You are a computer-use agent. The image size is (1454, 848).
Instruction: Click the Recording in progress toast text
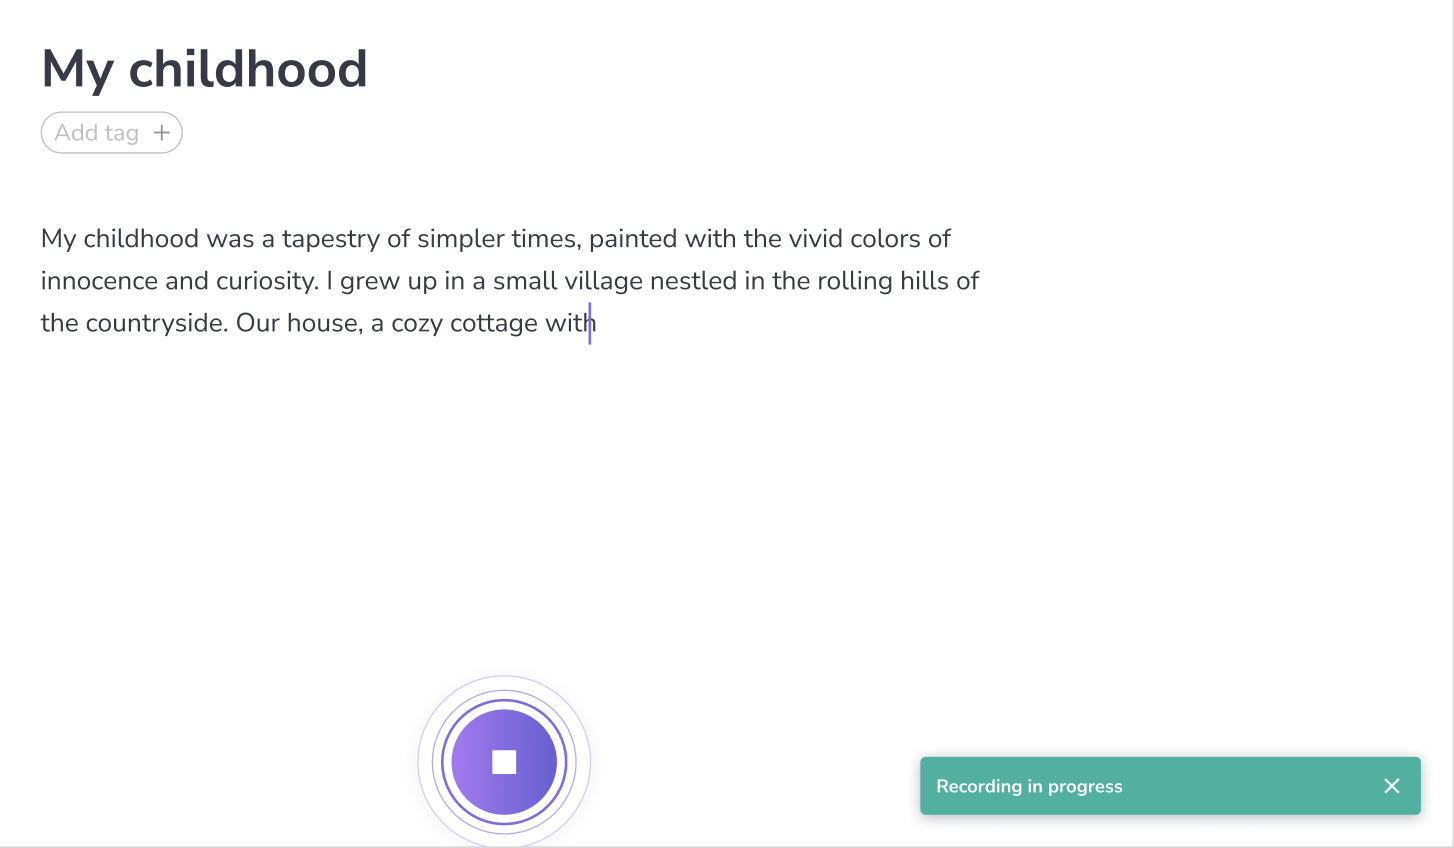[x=1029, y=786]
